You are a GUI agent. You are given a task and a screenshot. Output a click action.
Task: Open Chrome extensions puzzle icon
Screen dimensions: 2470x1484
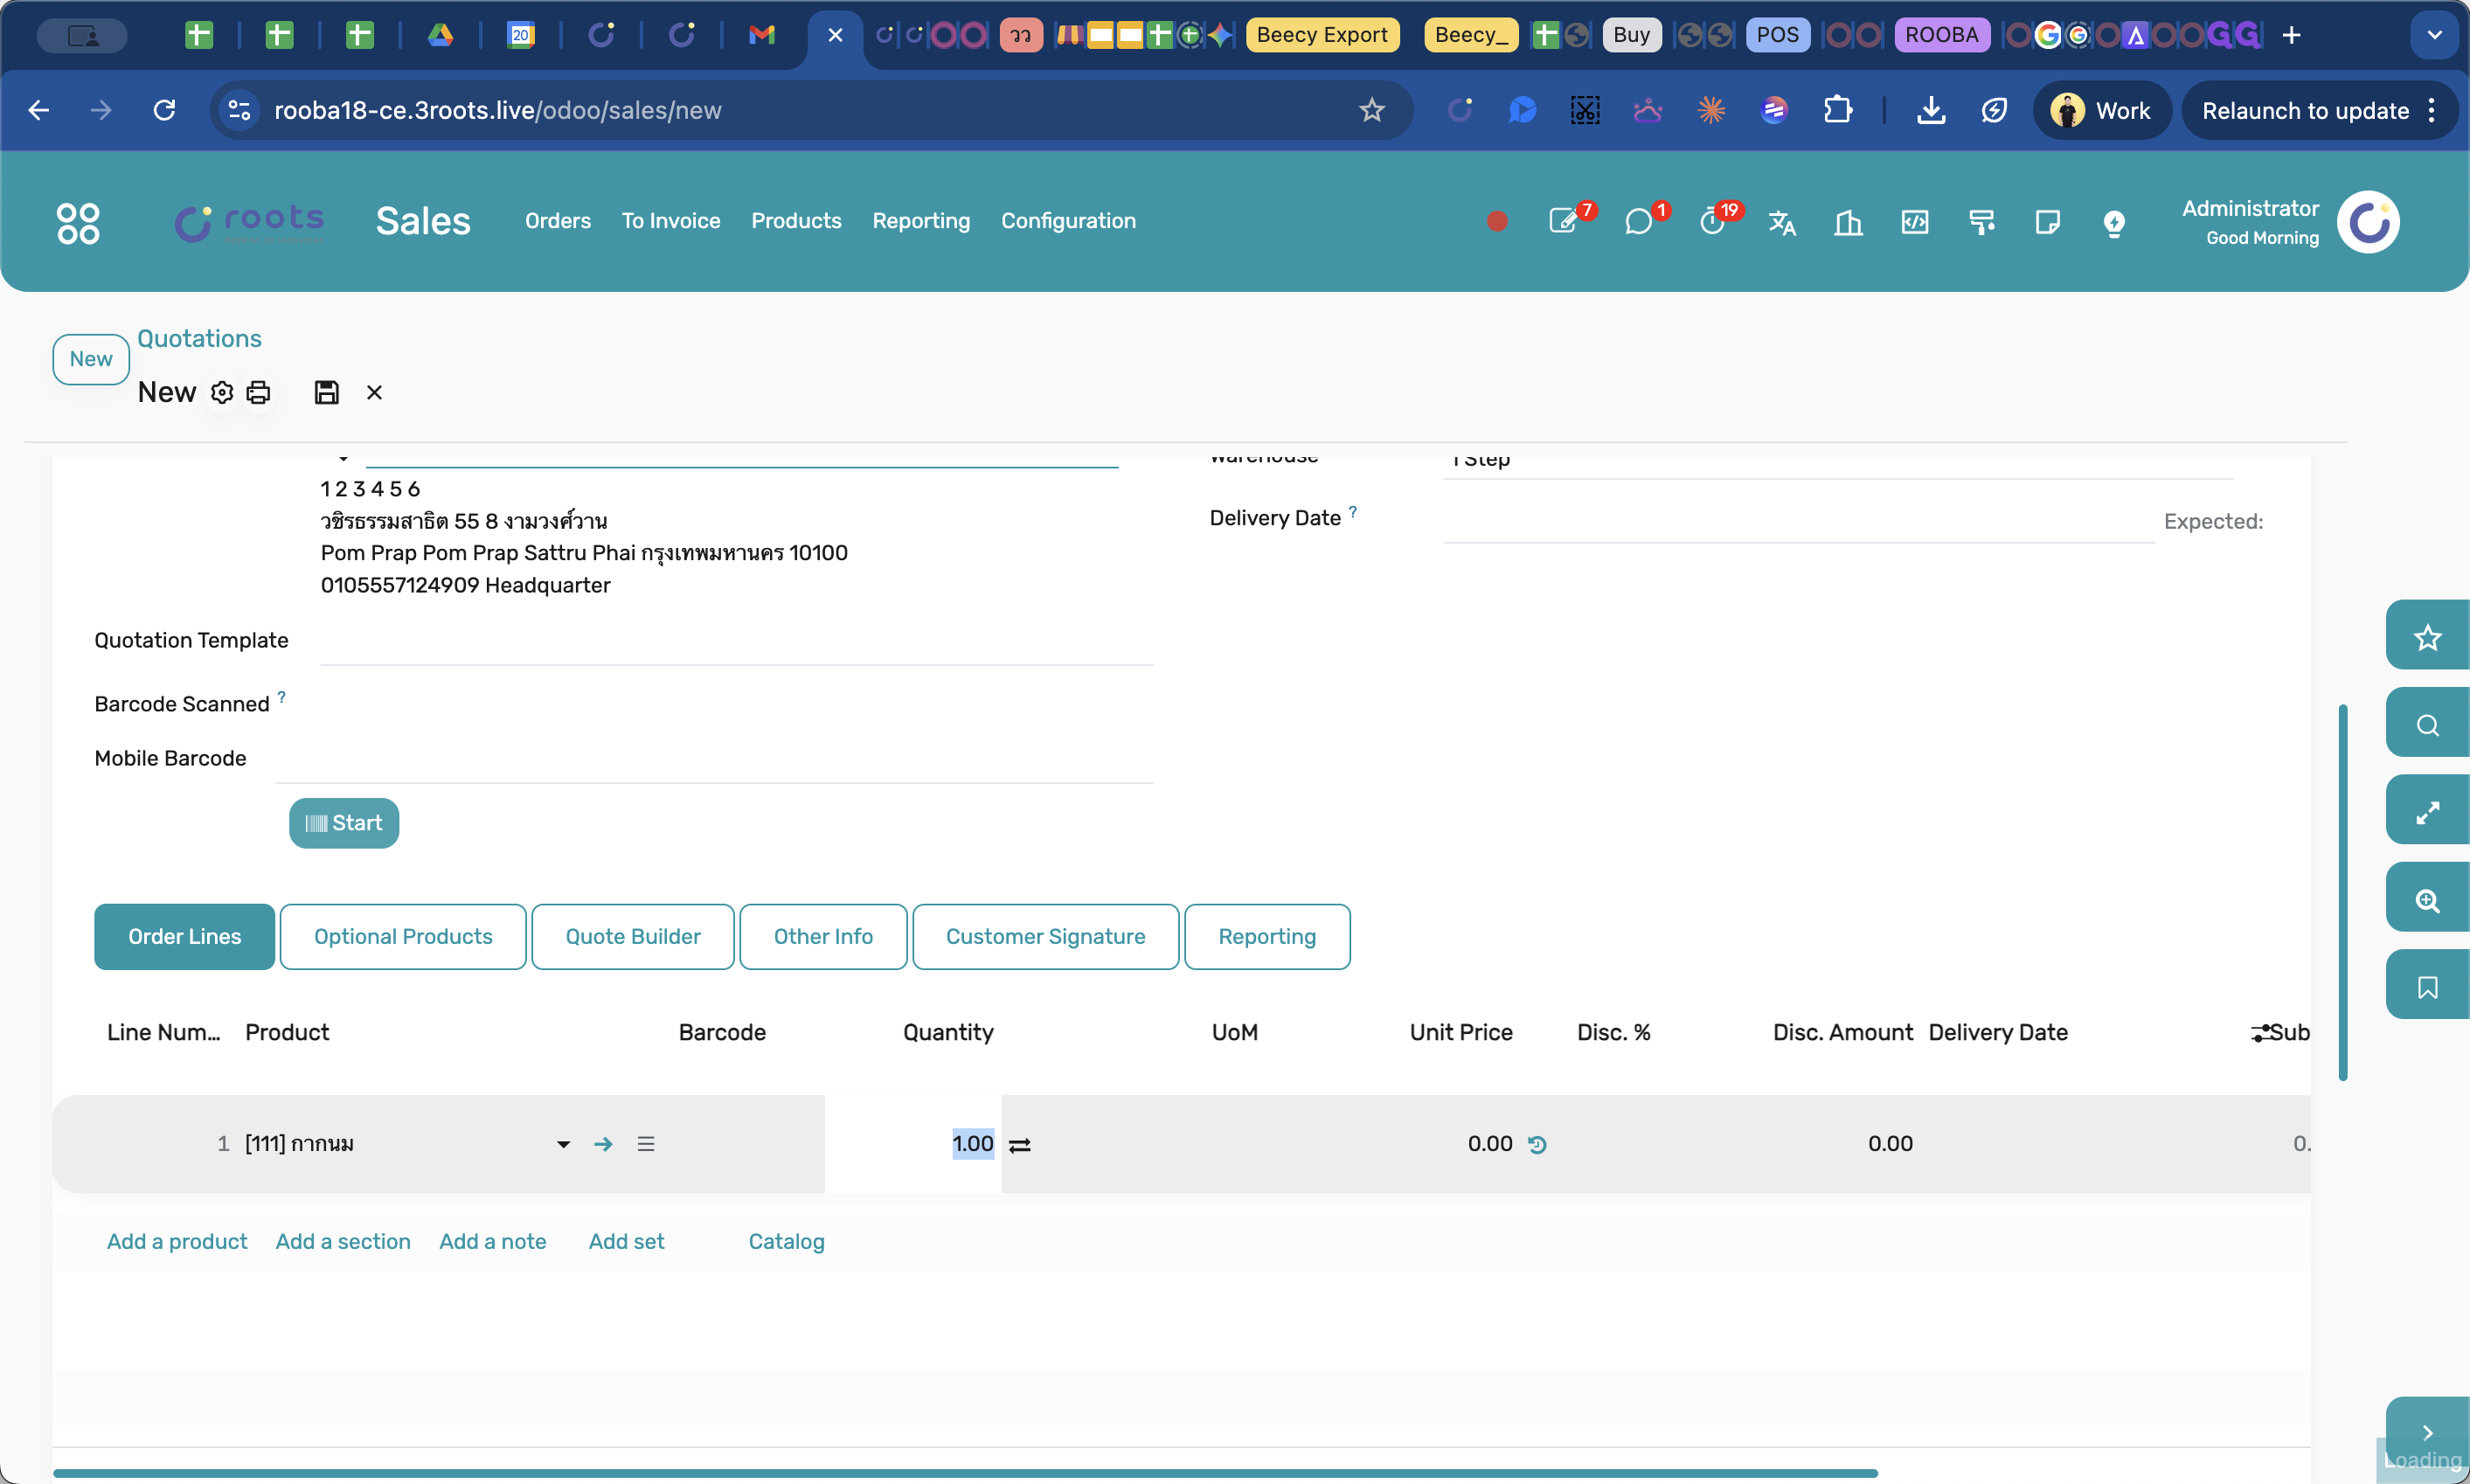[x=1838, y=111]
